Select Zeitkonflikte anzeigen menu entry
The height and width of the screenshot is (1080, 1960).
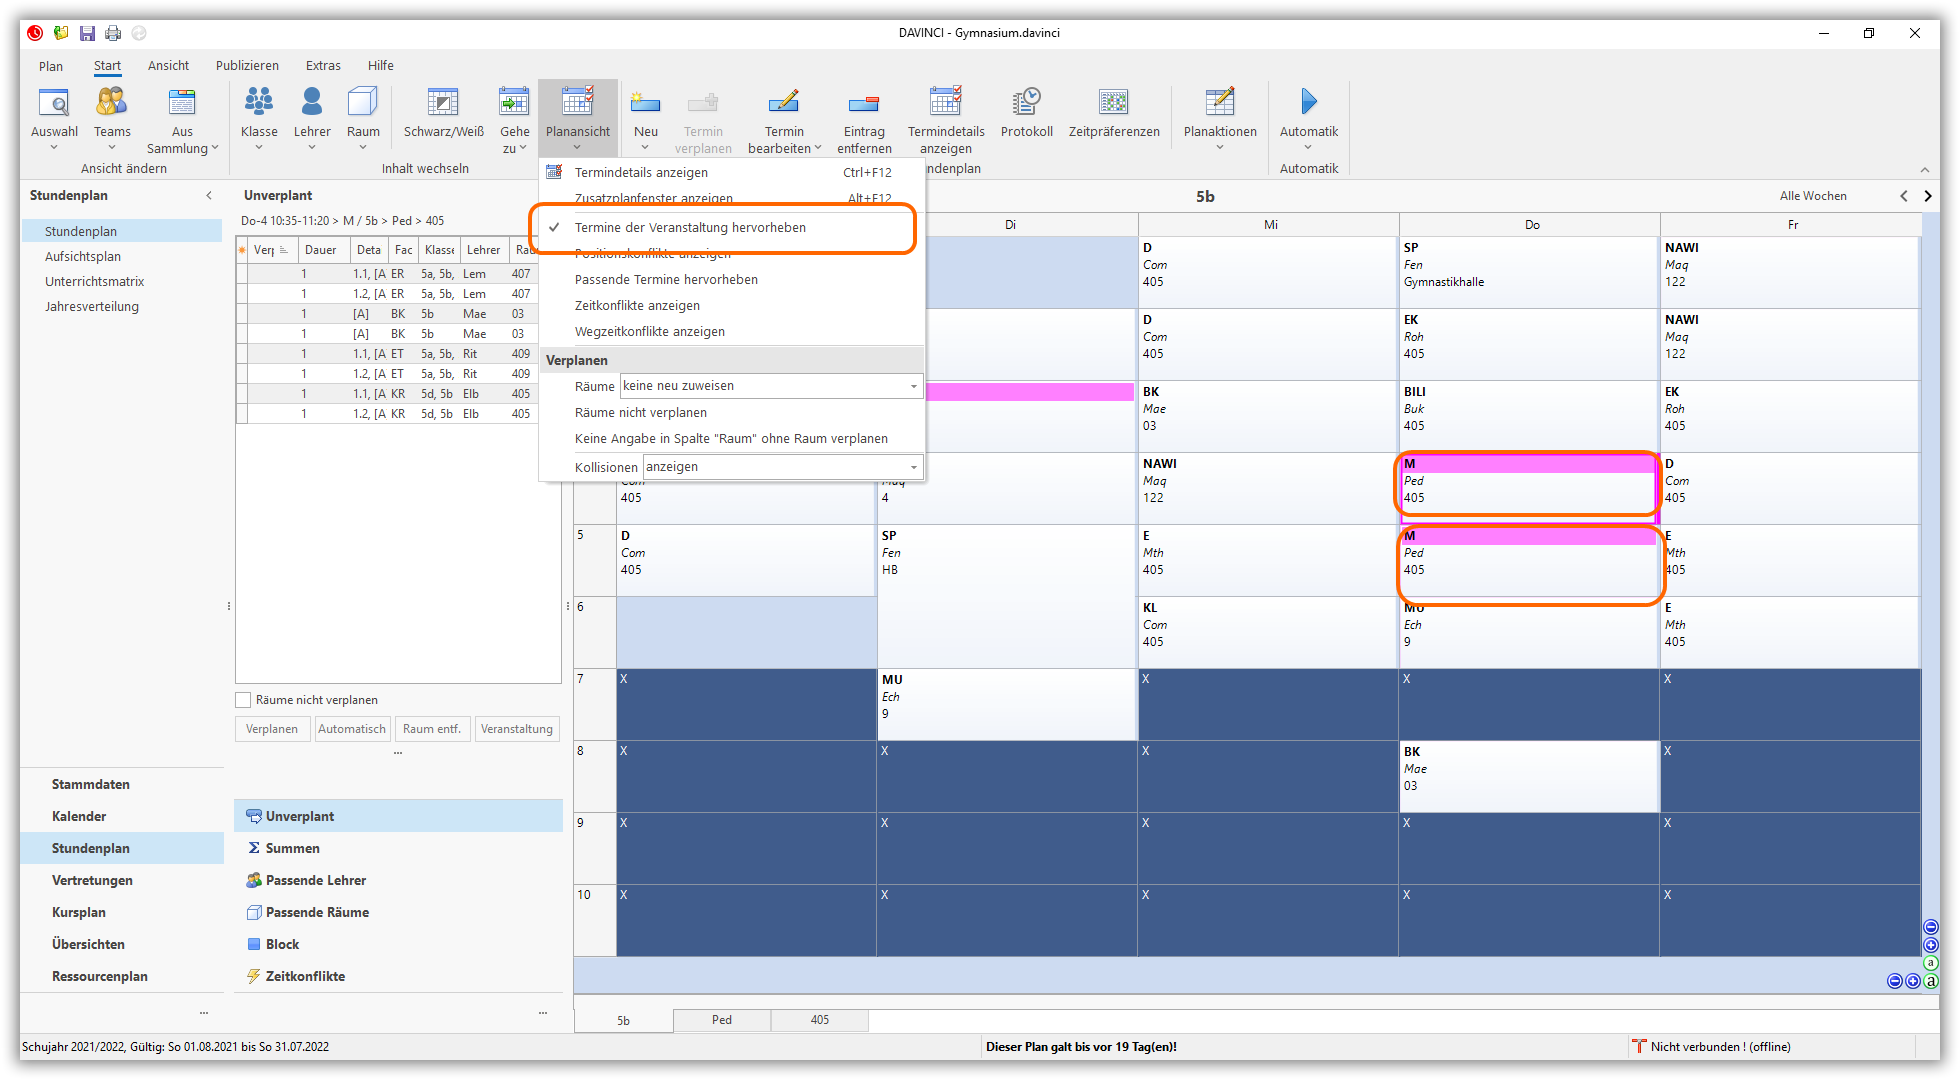(x=637, y=306)
